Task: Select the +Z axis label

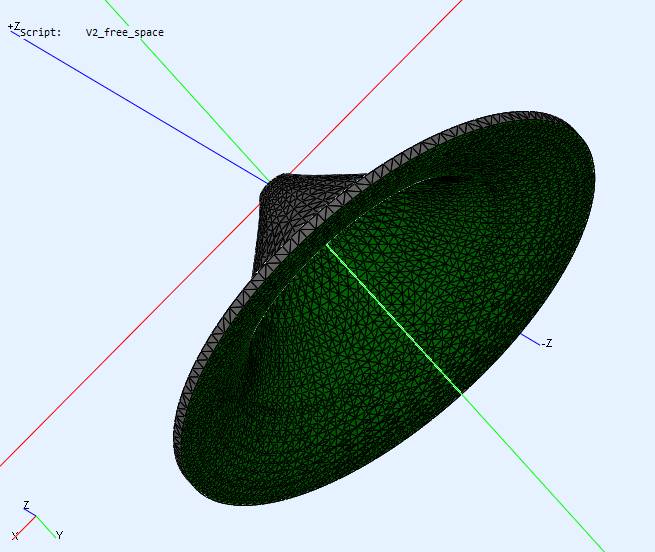Action: (x=14, y=27)
